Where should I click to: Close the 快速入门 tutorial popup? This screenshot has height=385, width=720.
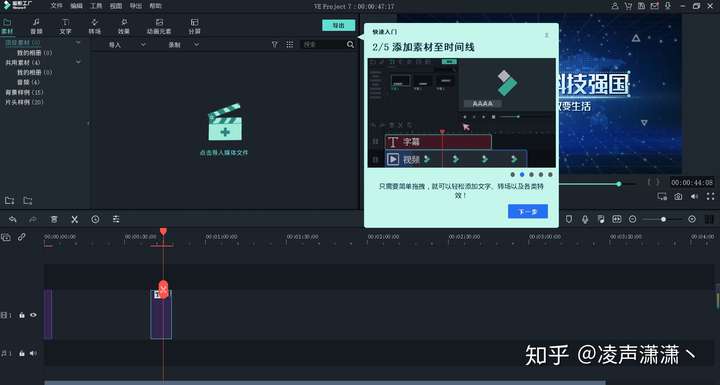point(546,35)
